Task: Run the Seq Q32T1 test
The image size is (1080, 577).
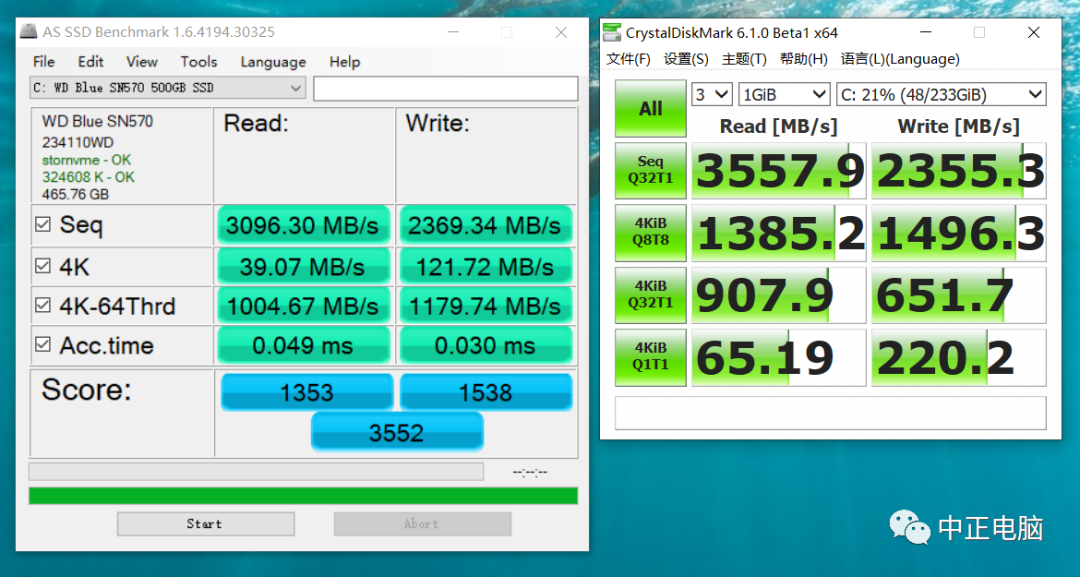Action: coord(650,170)
